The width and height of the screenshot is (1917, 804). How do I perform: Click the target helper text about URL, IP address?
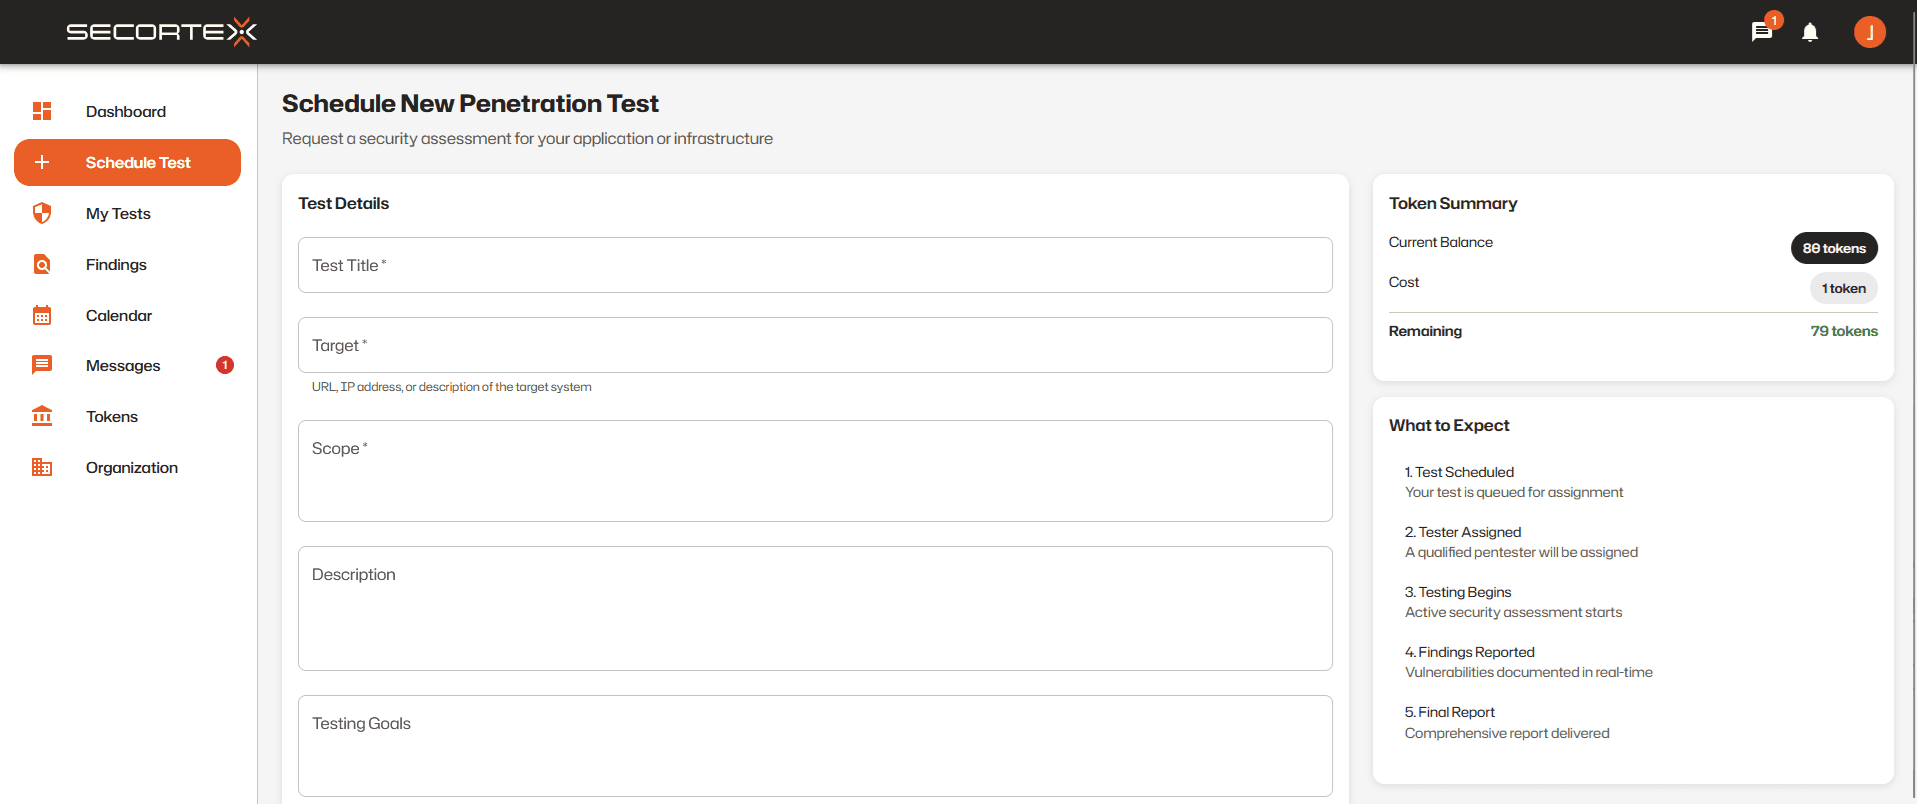pyautogui.click(x=451, y=387)
